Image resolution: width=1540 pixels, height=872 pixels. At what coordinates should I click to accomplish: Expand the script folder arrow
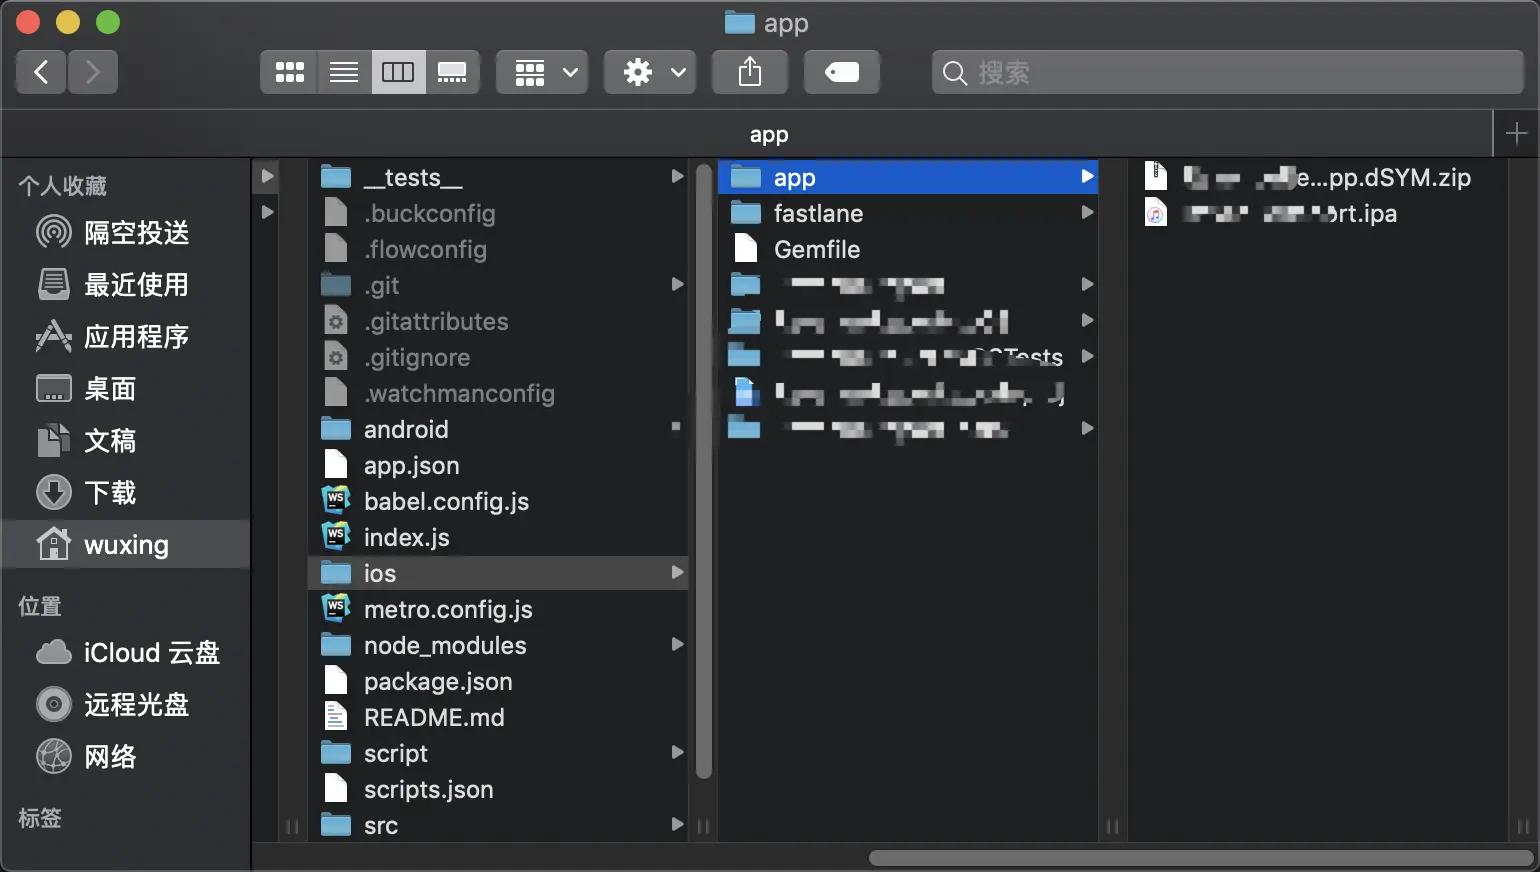coord(677,753)
